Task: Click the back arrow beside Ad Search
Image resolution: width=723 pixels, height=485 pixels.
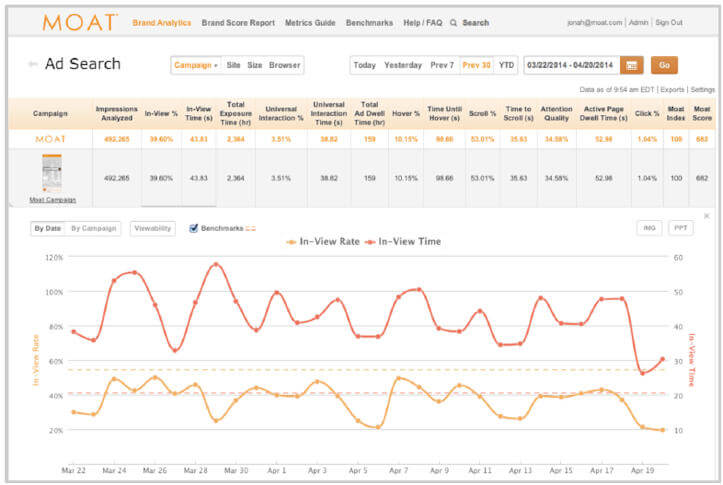Action: (33, 64)
